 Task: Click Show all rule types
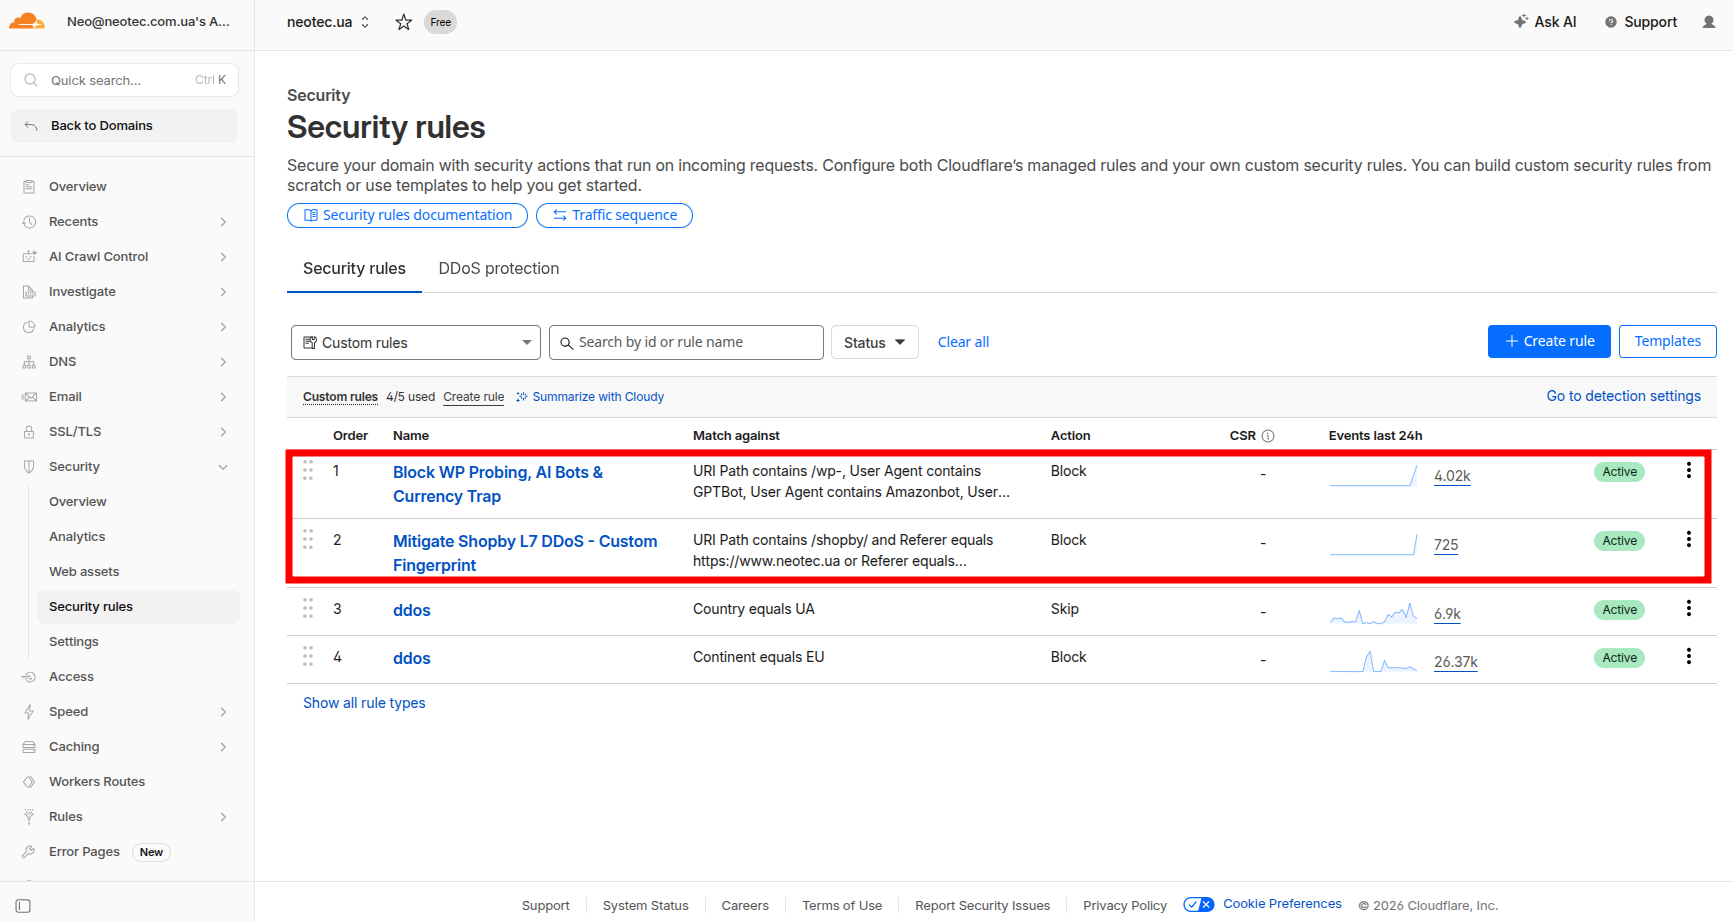point(364,703)
